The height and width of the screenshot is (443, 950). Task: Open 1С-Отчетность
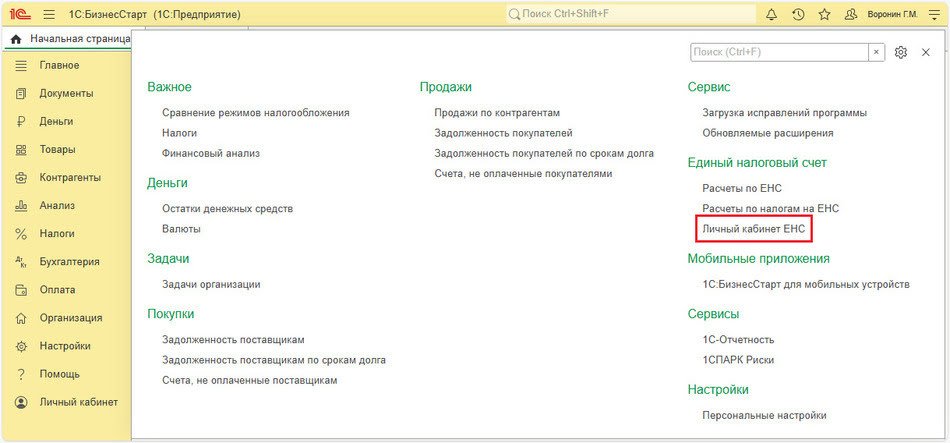click(x=738, y=339)
